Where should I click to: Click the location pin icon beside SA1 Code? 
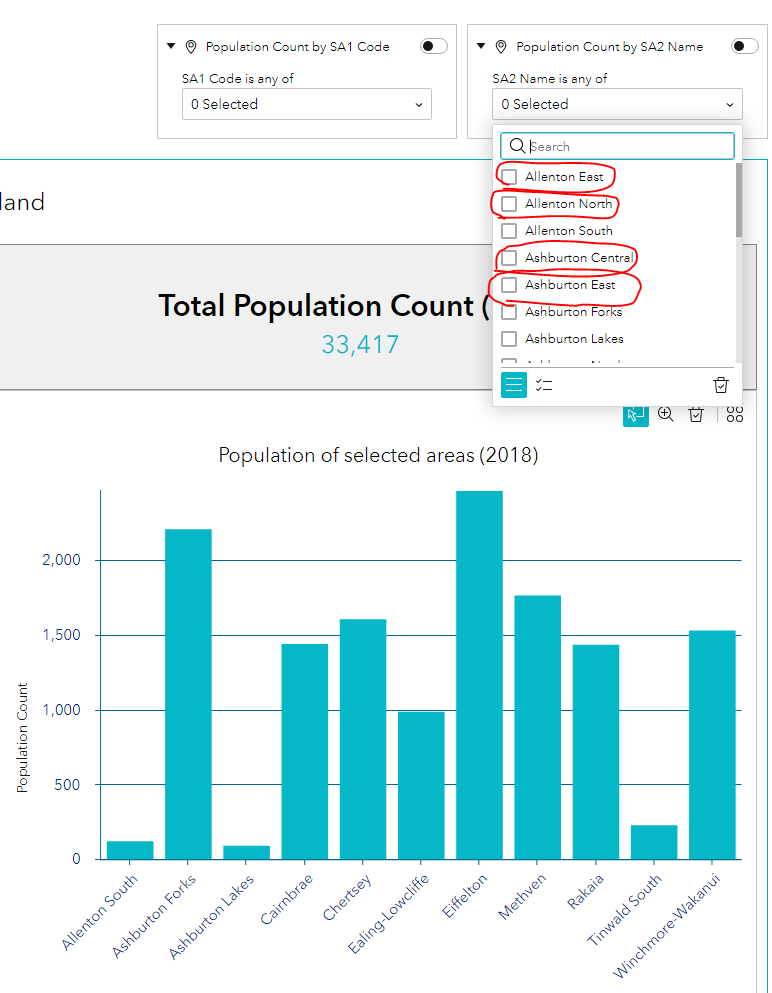(x=191, y=47)
